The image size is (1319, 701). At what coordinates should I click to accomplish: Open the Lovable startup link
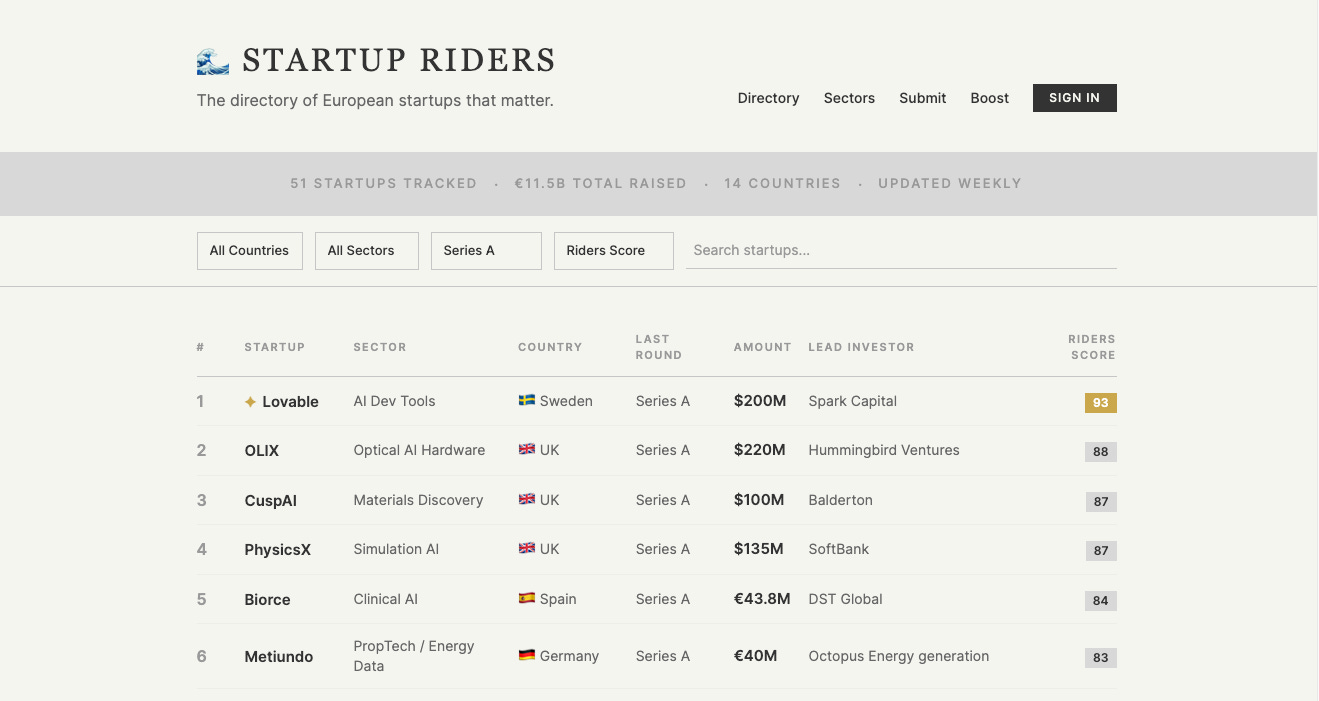pos(290,402)
